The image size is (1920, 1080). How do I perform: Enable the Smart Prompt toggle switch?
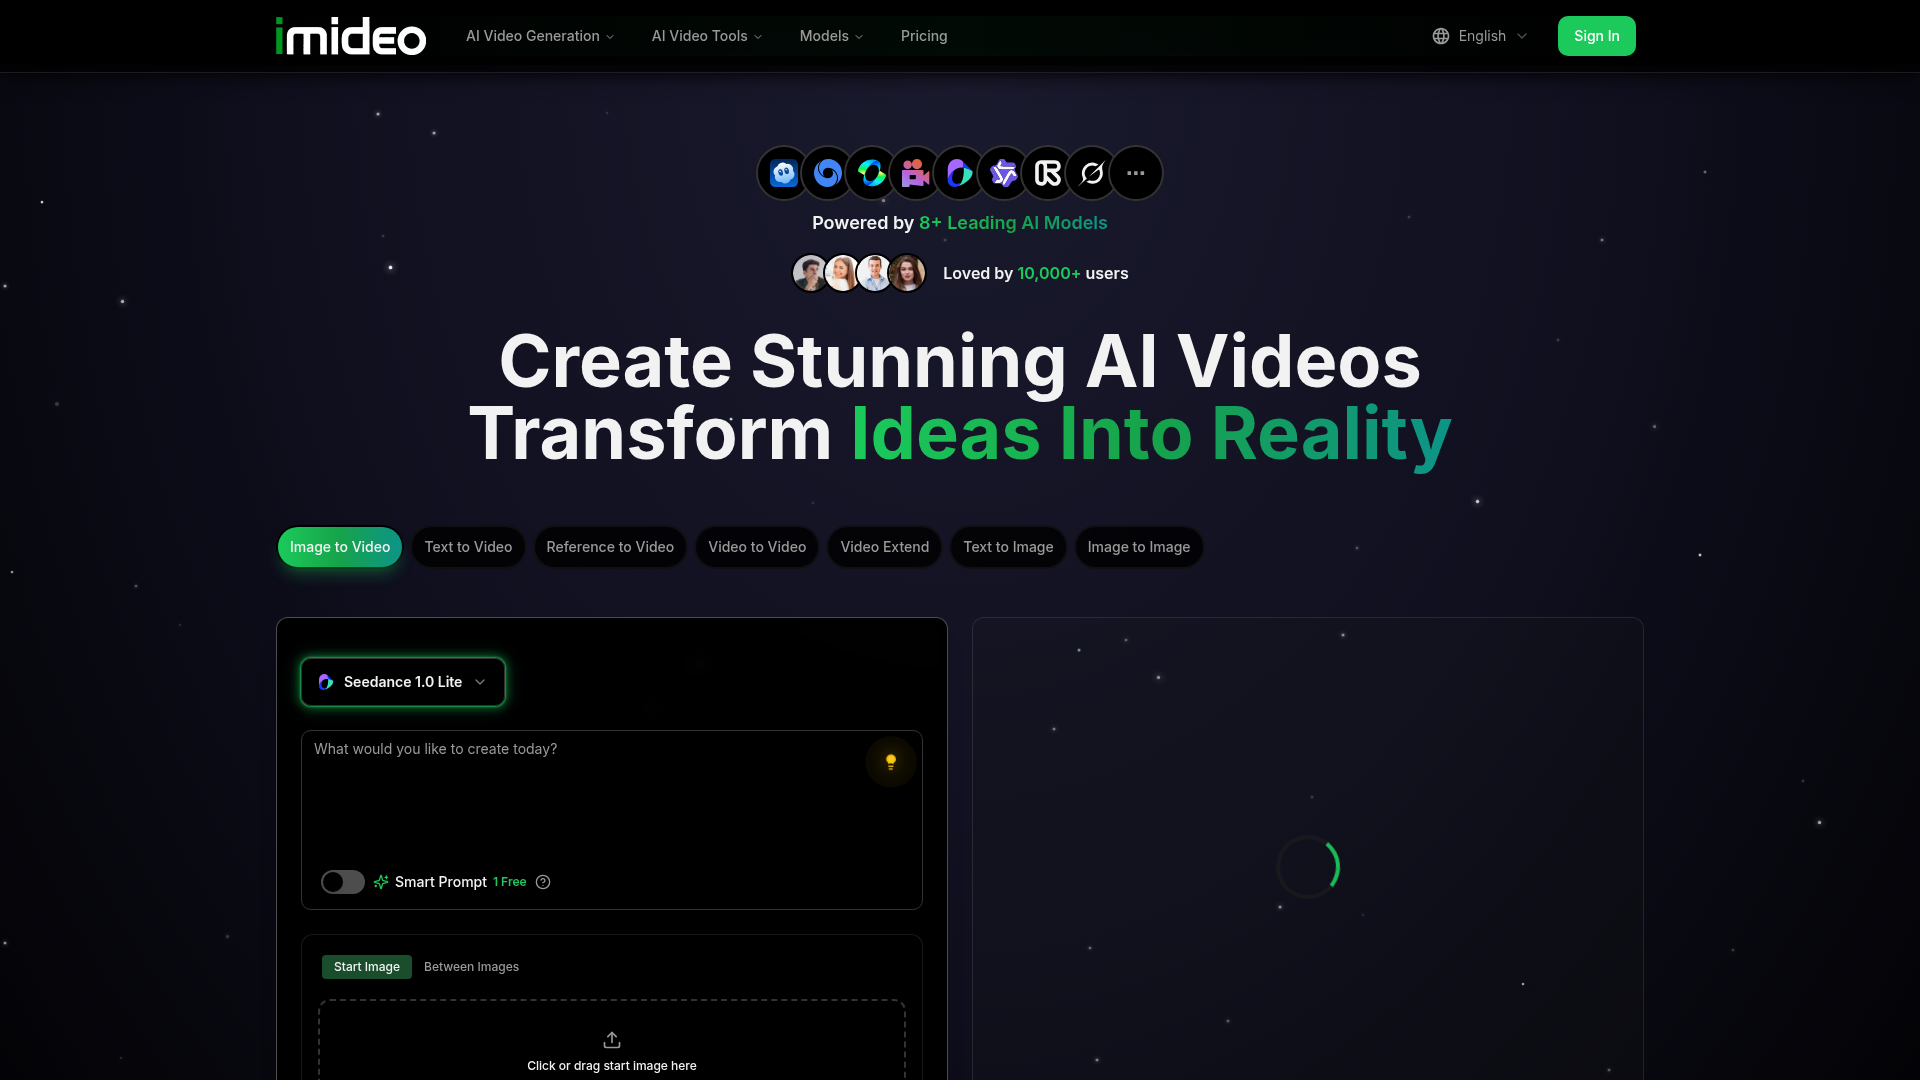342,882
